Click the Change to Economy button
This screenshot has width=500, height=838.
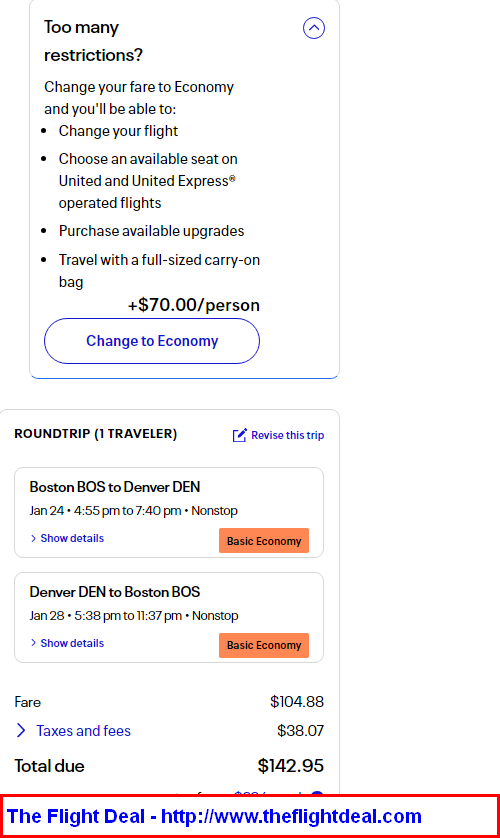click(x=152, y=341)
